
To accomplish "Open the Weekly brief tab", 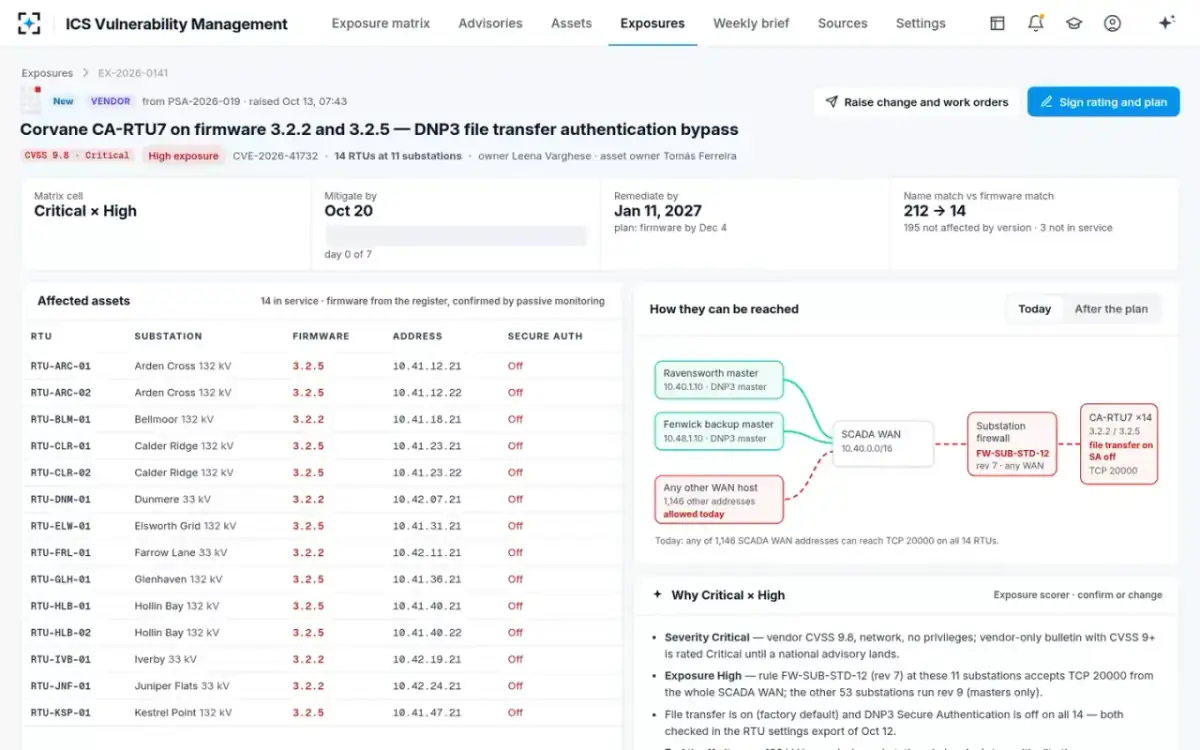I will coord(751,23).
